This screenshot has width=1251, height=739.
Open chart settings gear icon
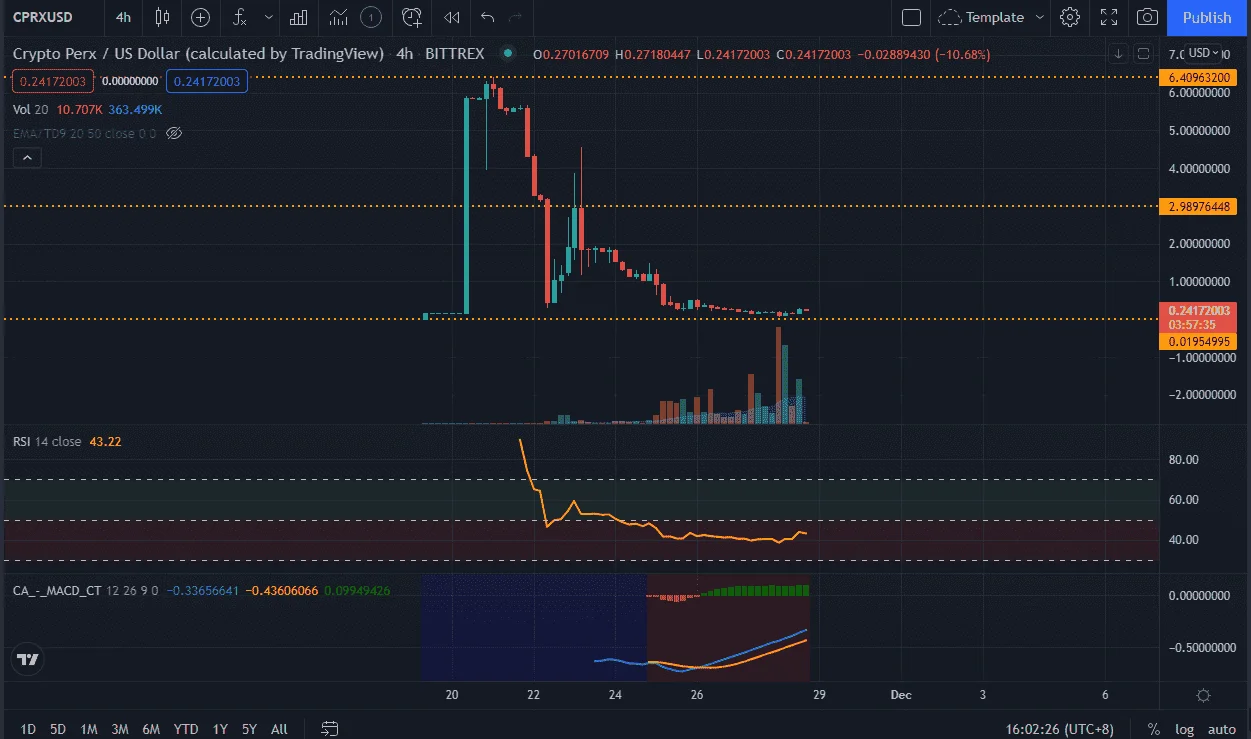[1070, 17]
